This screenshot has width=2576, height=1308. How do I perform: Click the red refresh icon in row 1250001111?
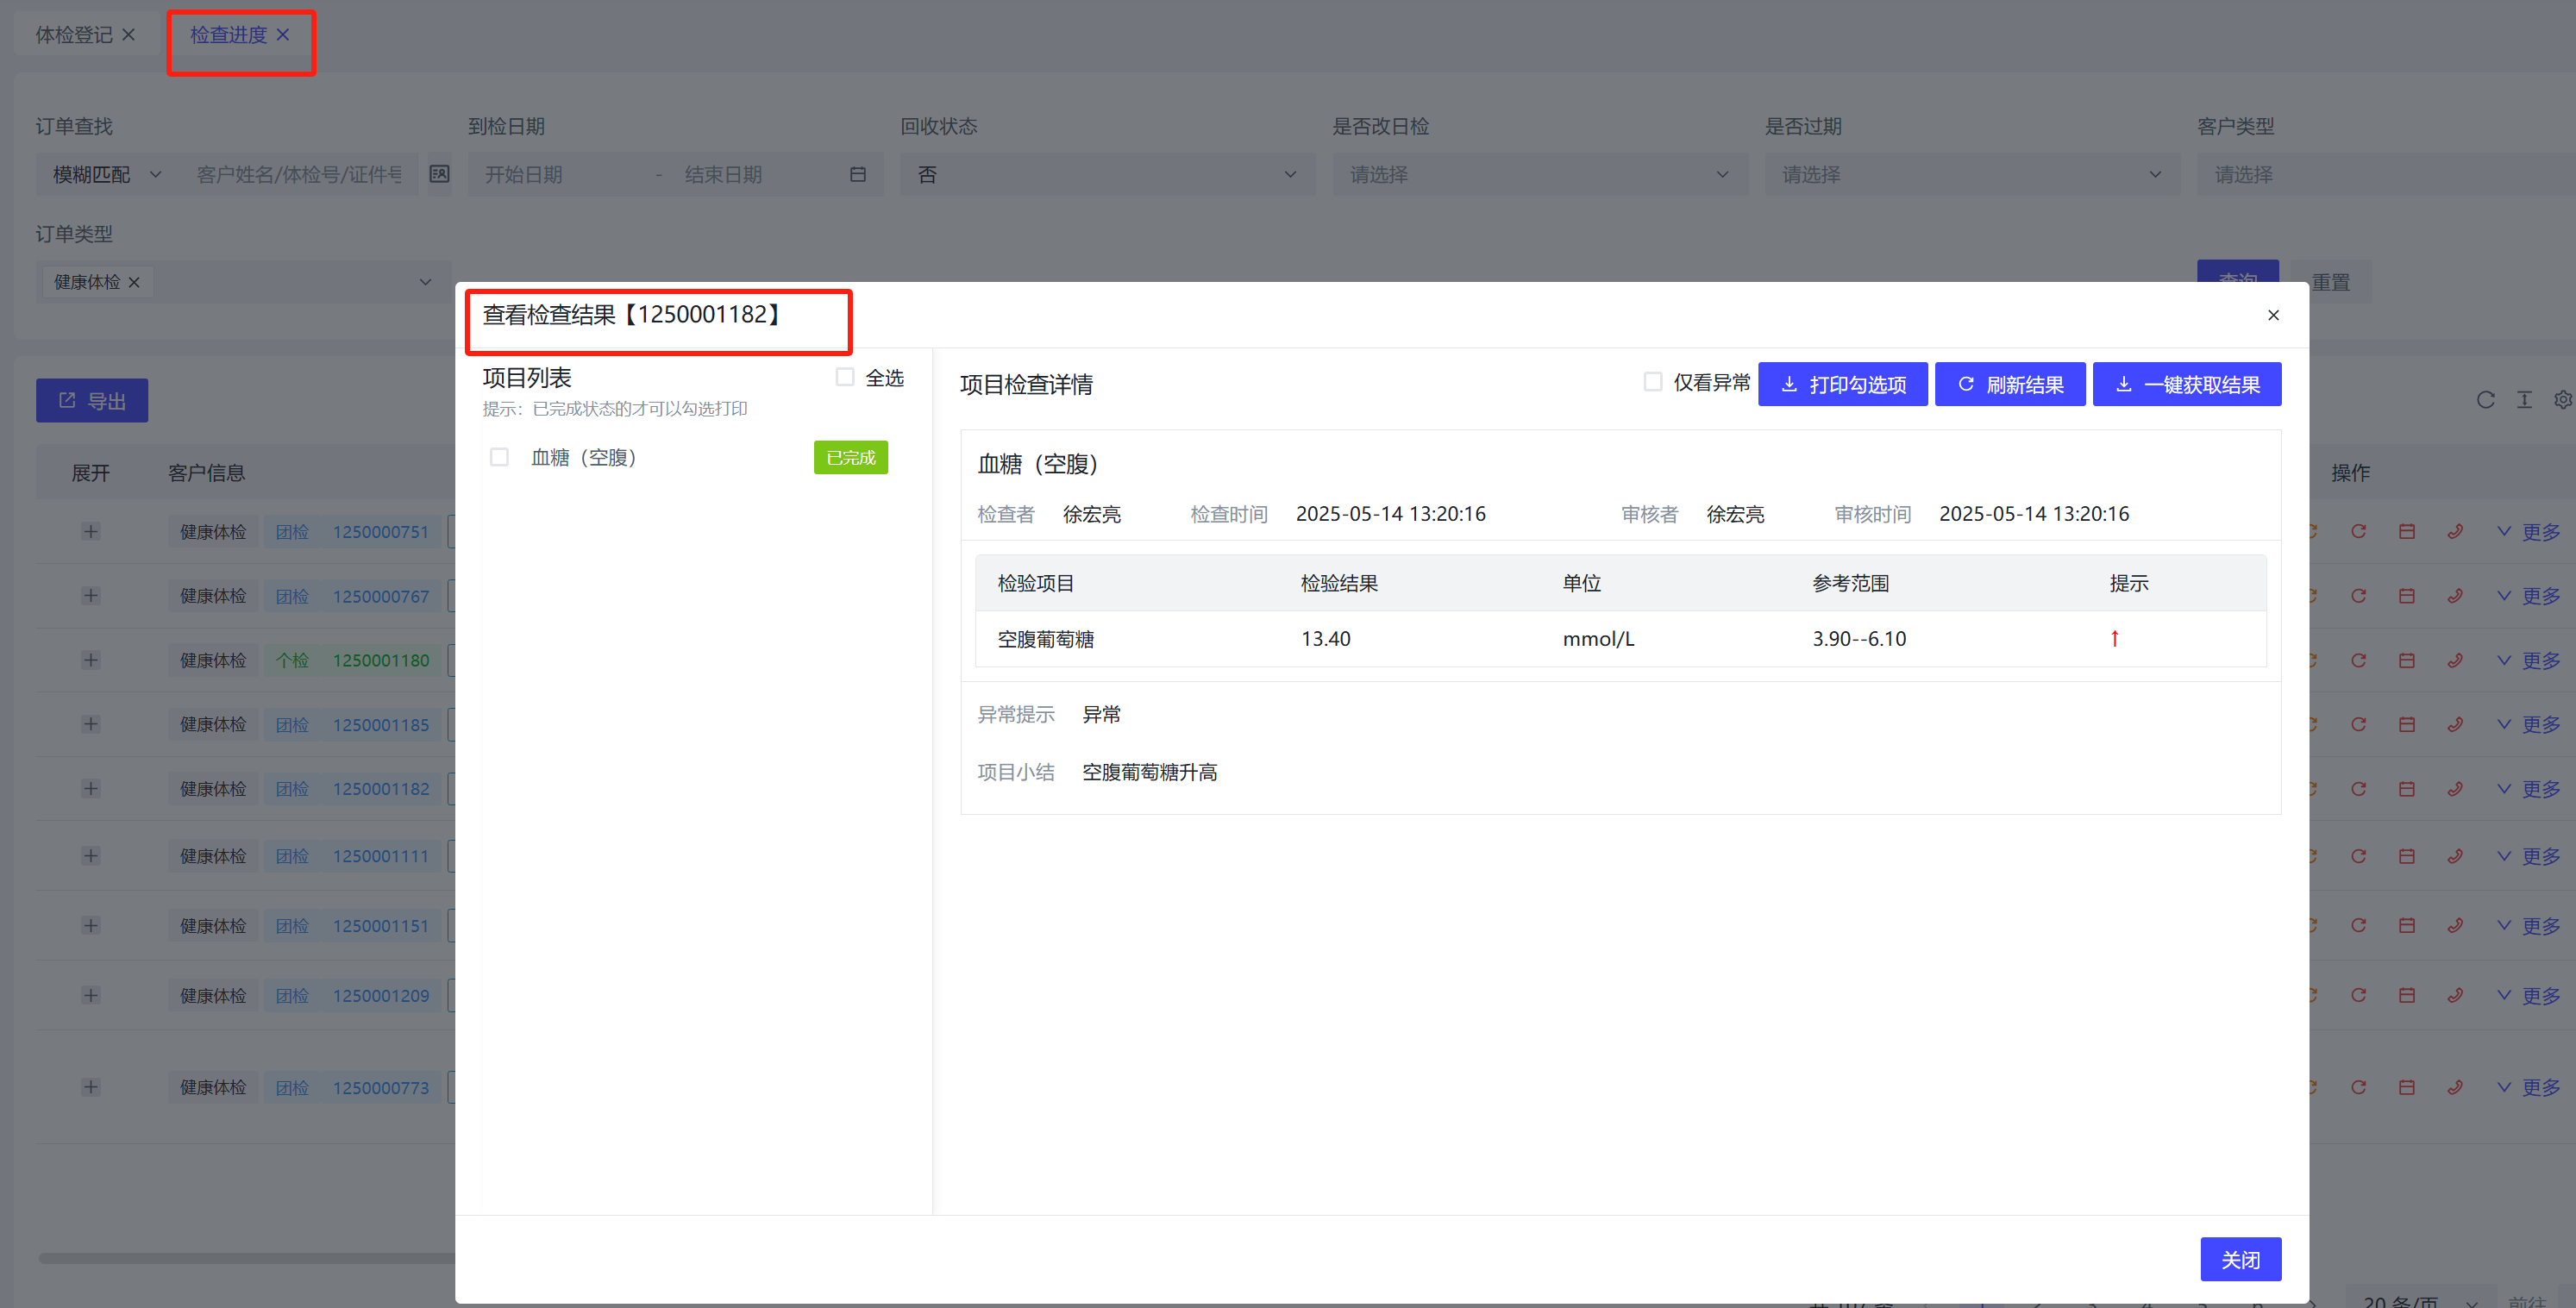(x=2358, y=856)
